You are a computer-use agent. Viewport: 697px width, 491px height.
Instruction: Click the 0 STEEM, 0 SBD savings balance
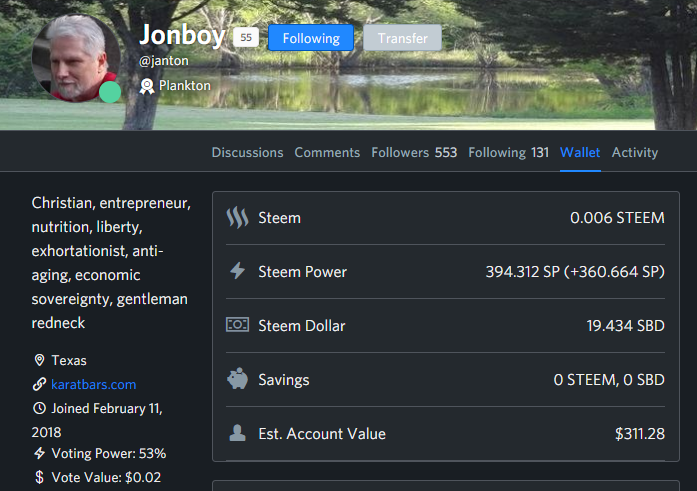[609, 380]
